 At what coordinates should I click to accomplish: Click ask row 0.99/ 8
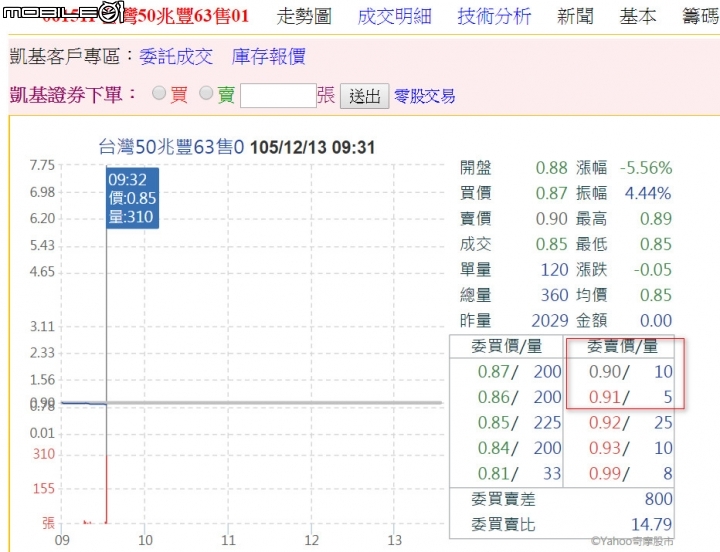[630, 473]
